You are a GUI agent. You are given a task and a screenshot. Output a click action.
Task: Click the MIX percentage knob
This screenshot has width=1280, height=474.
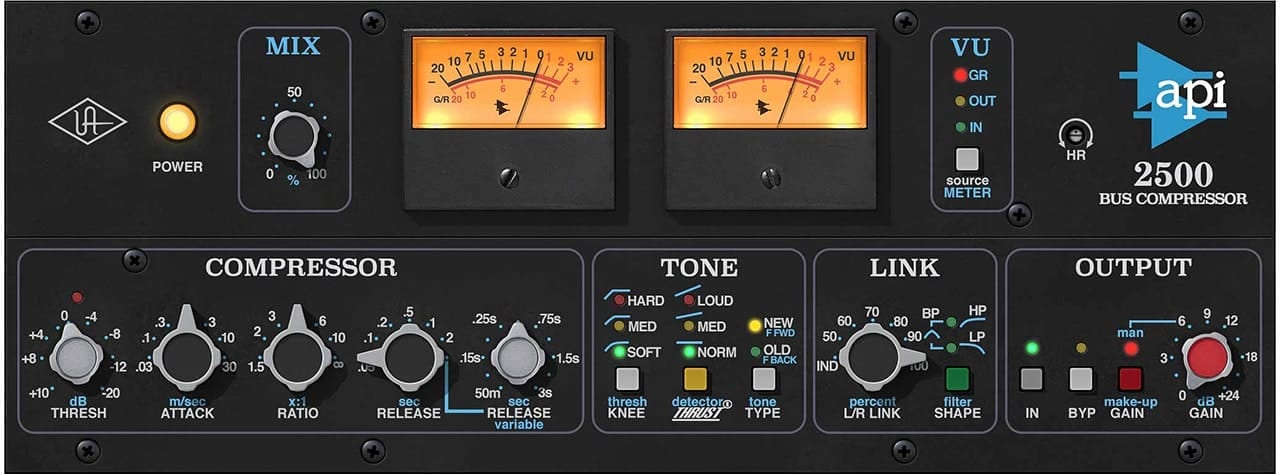click(x=293, y=140)
